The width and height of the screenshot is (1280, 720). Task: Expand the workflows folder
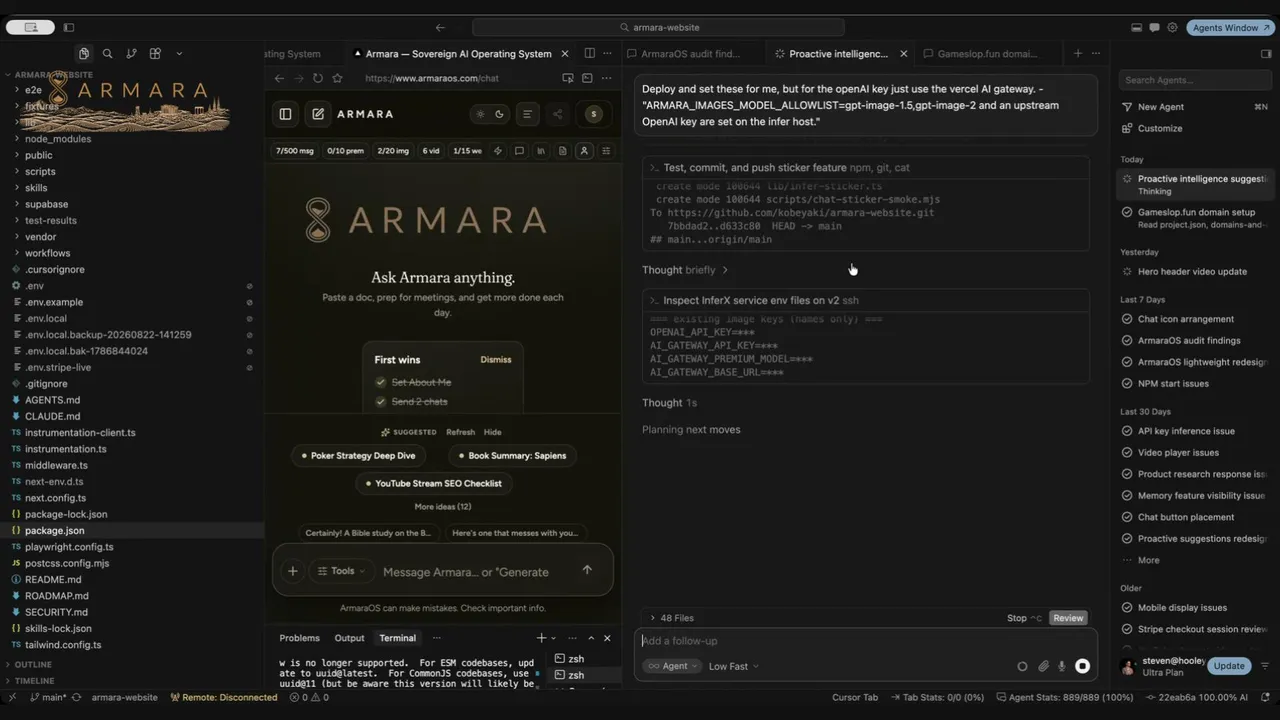click(47, 253)
